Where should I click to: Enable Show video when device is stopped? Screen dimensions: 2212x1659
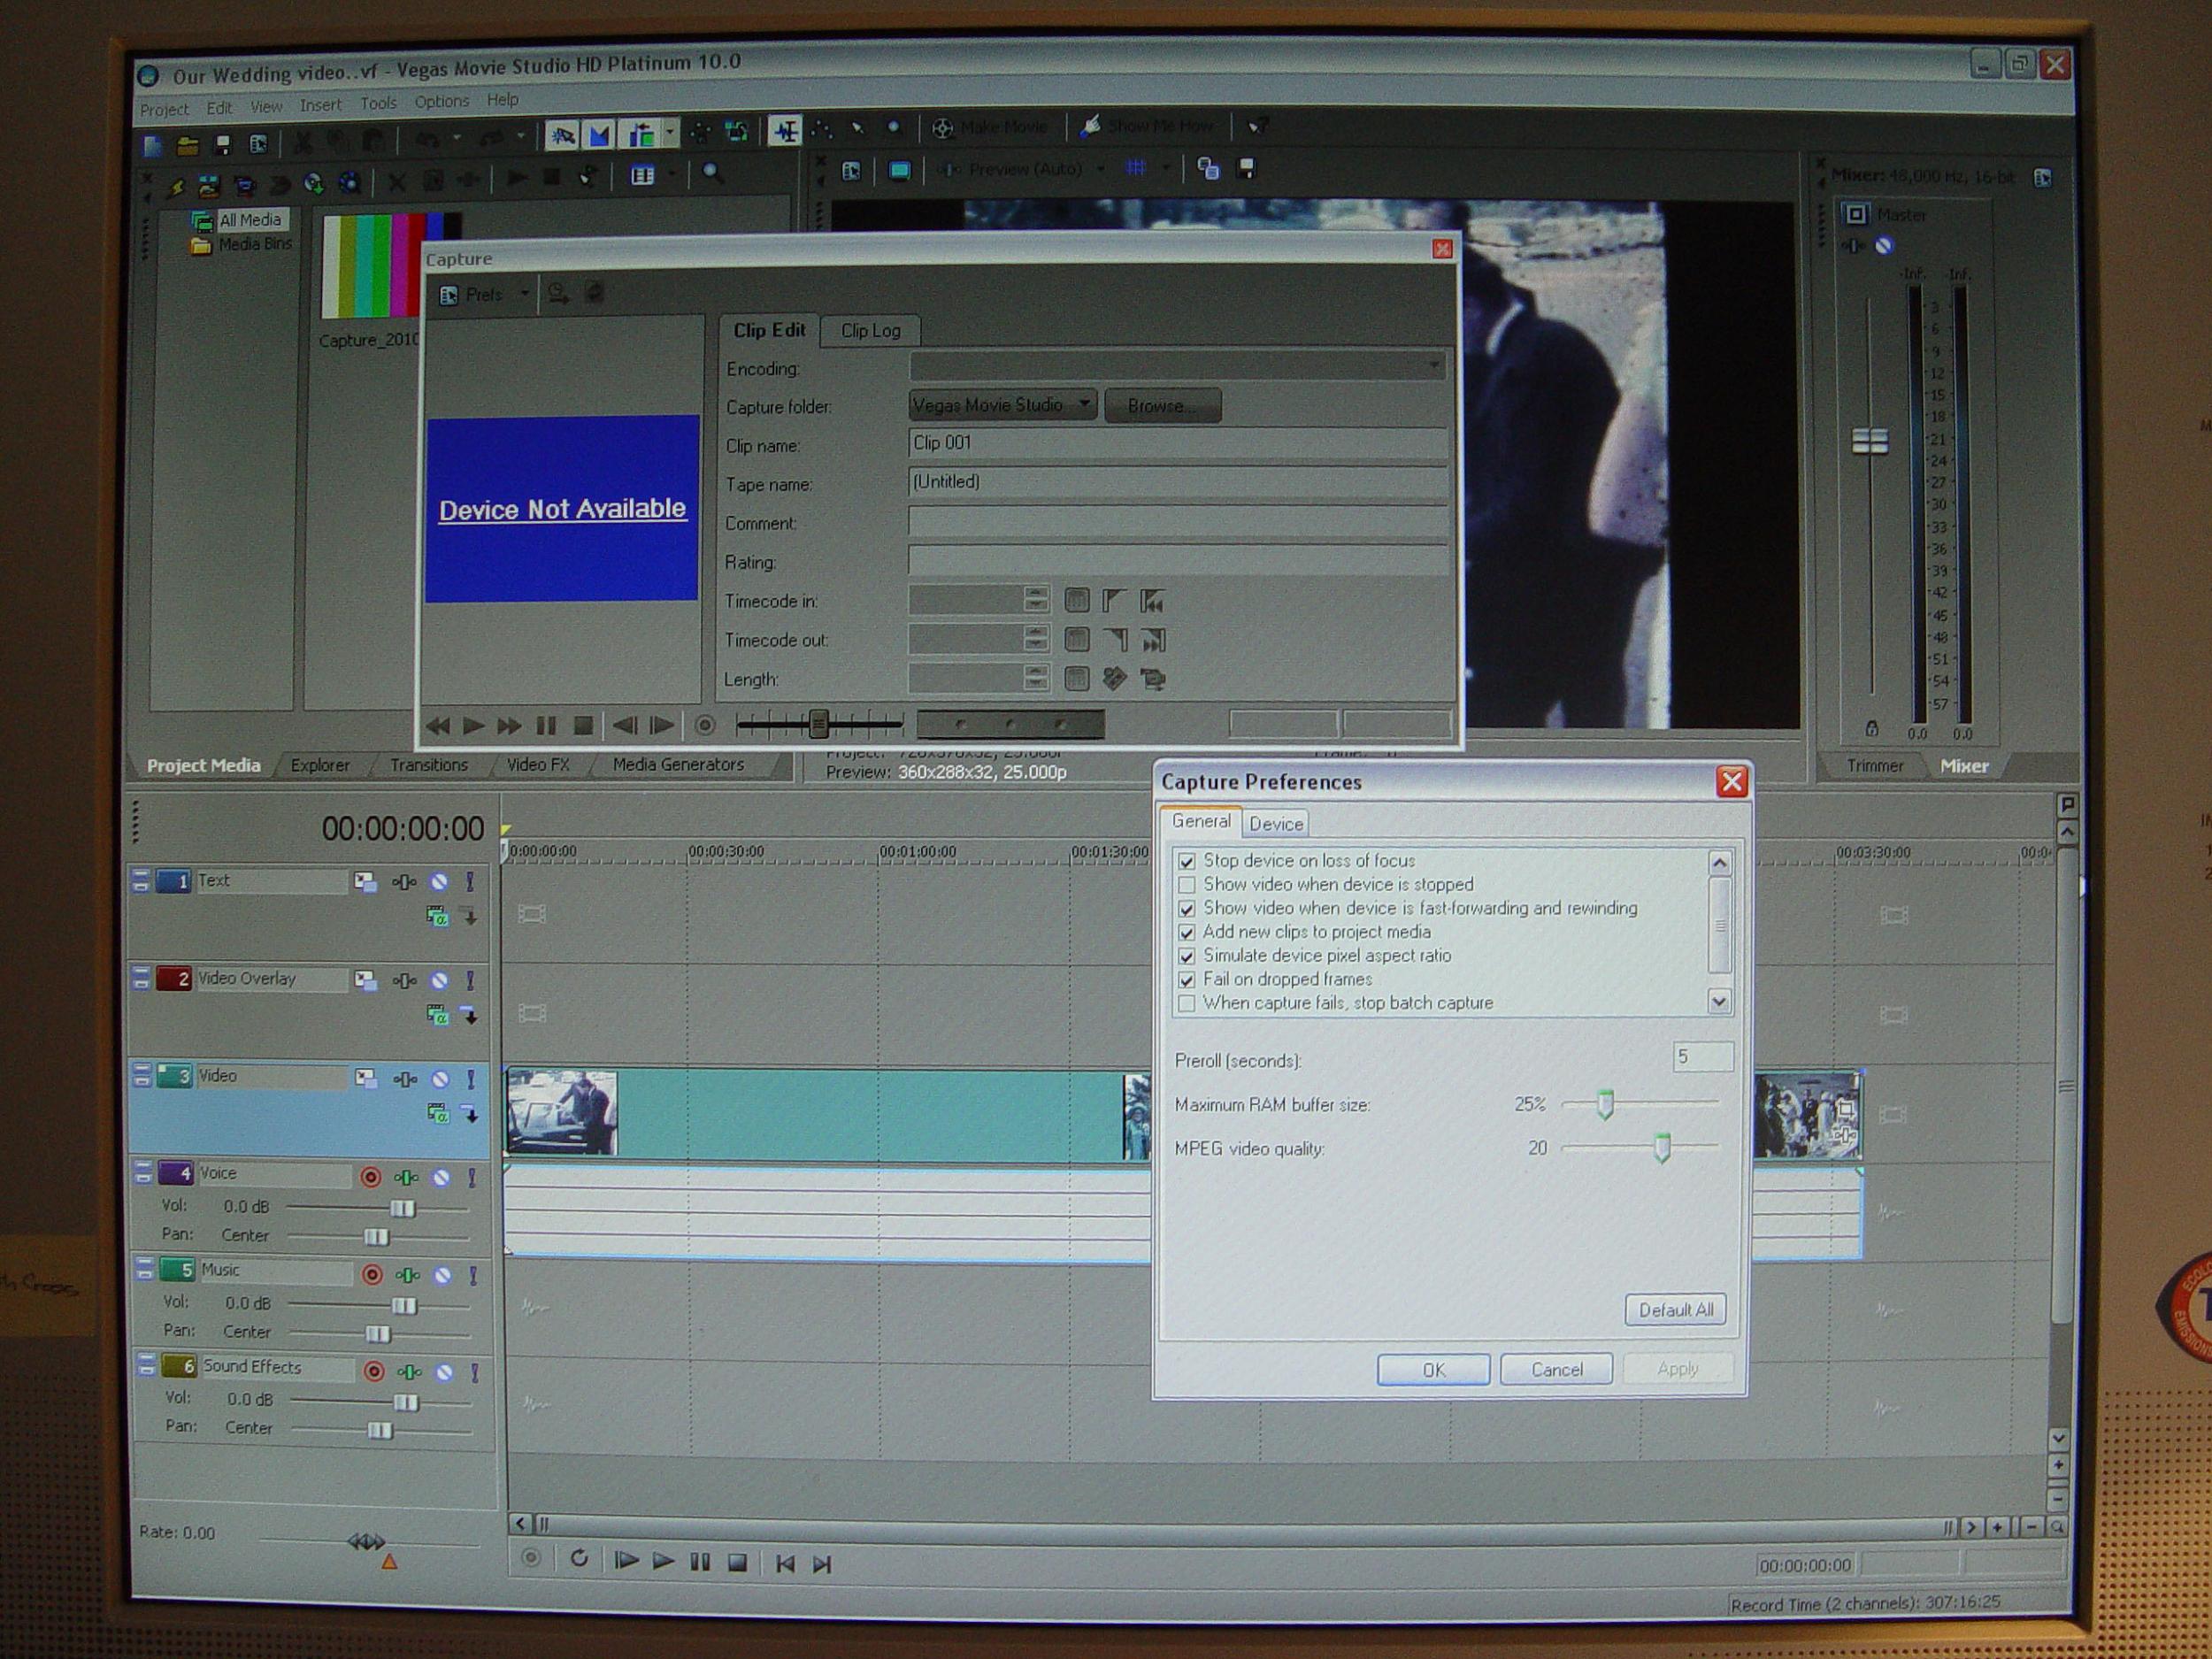(x=1186, y=885)
